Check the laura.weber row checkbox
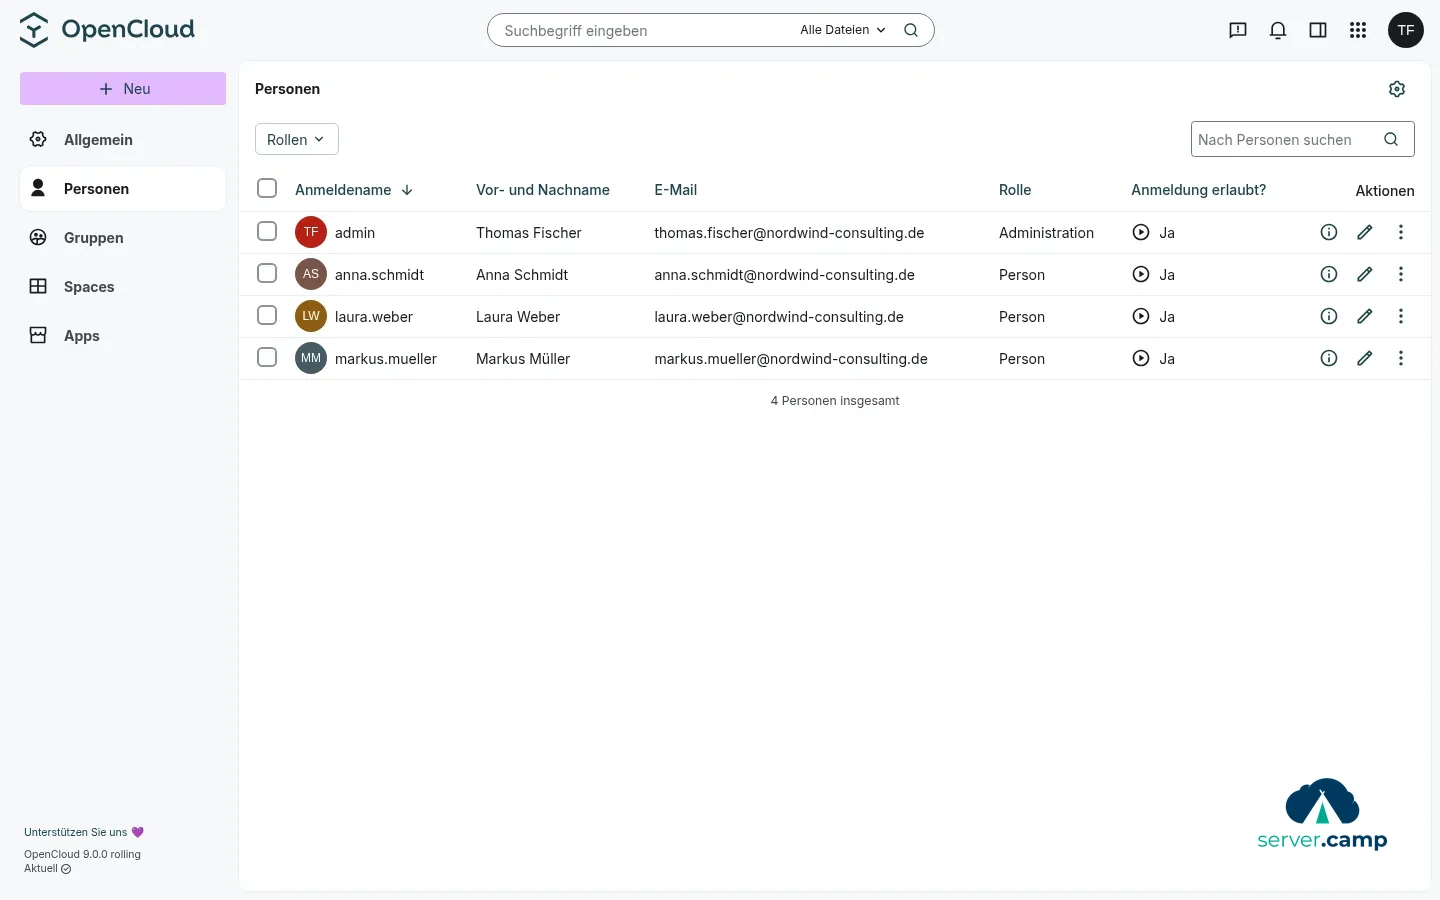Screen dimensions: 1440x900 [267, 315]
